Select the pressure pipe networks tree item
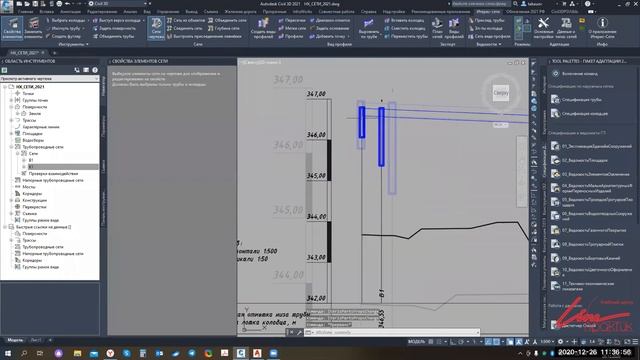The image size is (640, 360). 53,180
